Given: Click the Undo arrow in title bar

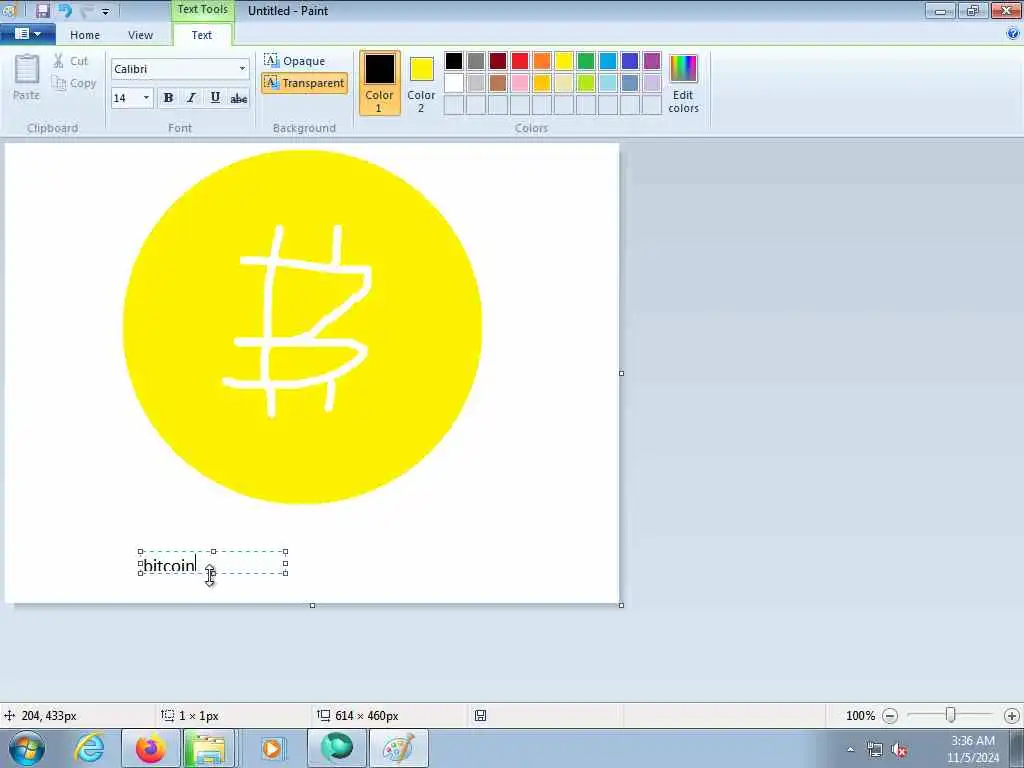Looking at the screenshot, I should [65, 10].
